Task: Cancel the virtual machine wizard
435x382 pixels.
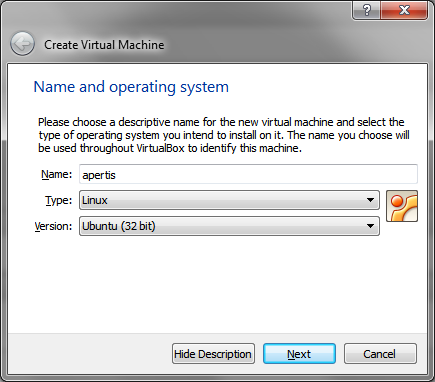Action: (x=380, y=354)
